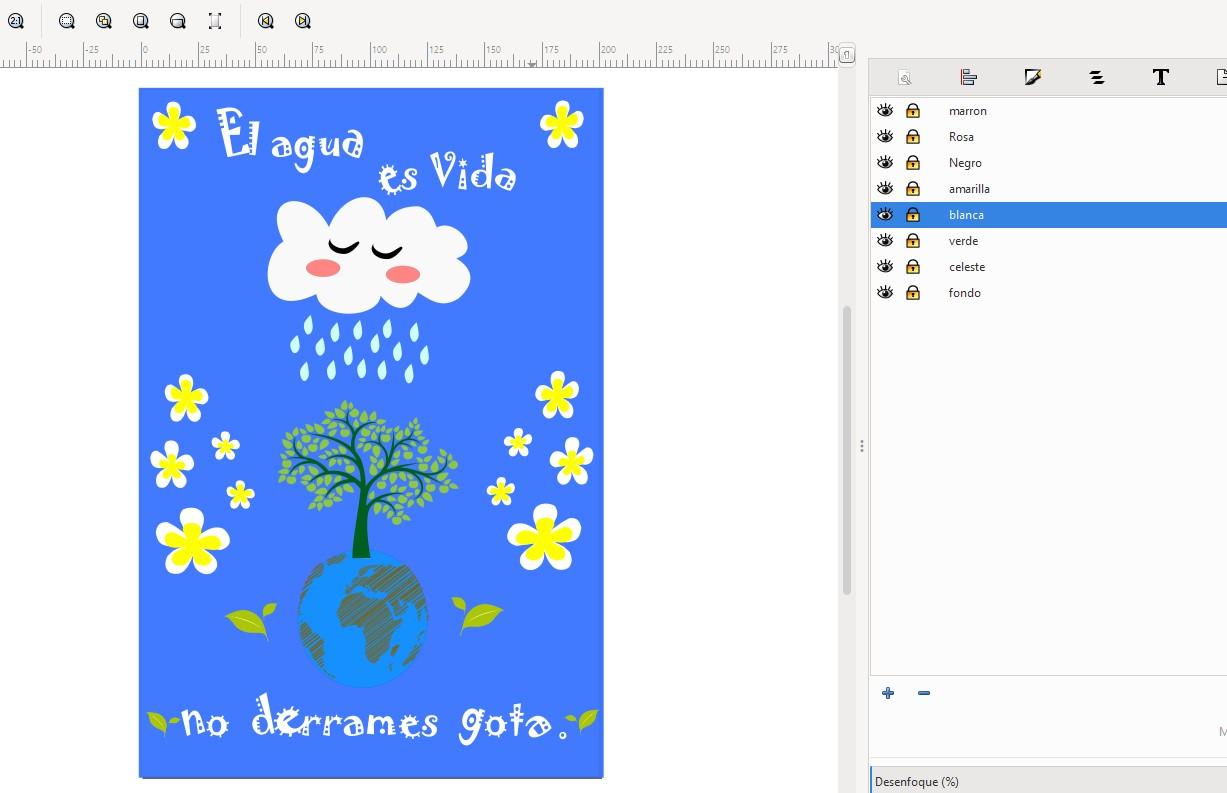This screenshot has height=793, width=1227.
Task: Click the lock guides icon beside ruler
Action: pos(847,55)
